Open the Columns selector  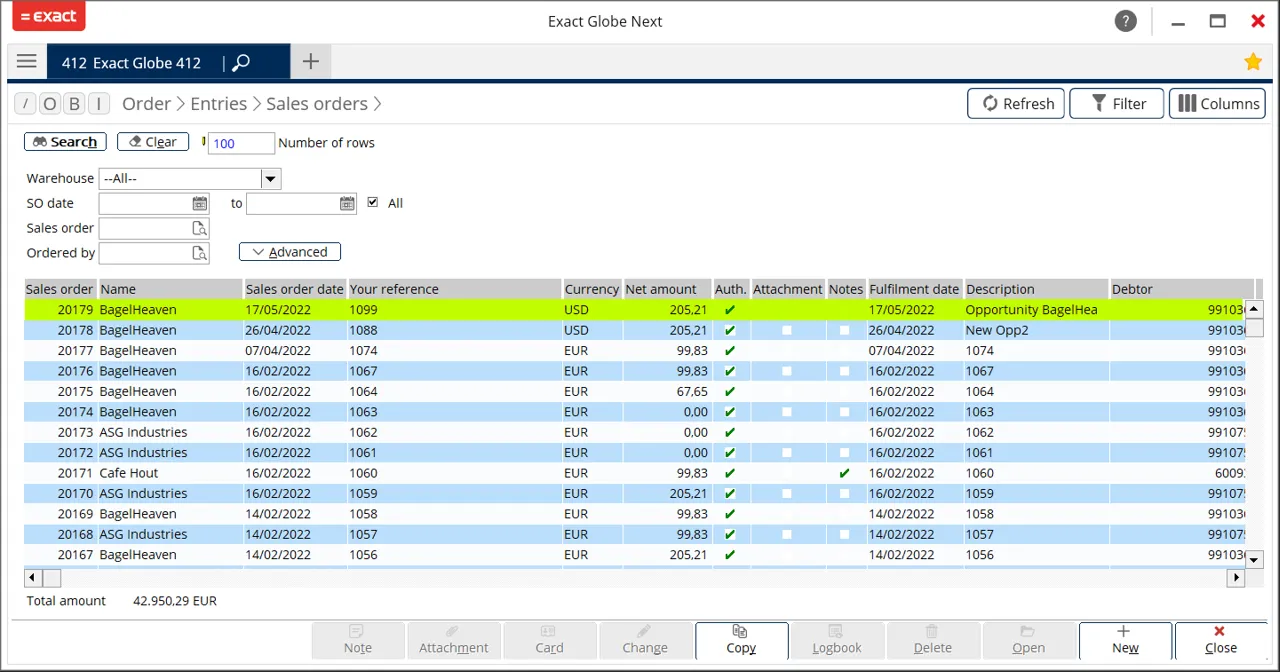coord(1217,103)
